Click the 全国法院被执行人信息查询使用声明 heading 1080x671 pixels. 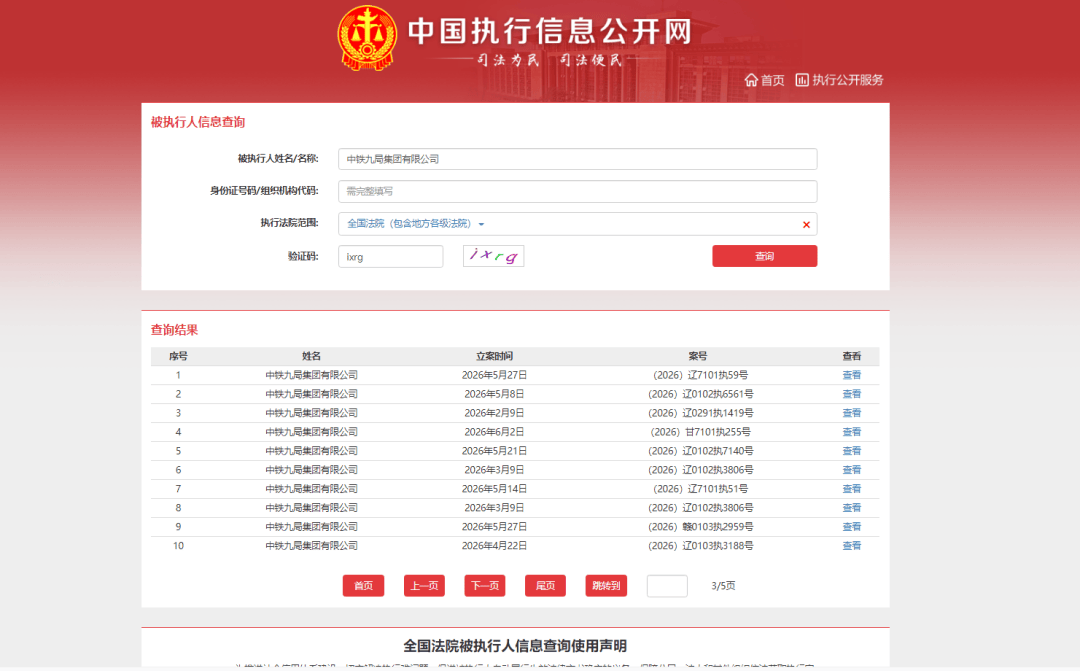tap(515, 646)
